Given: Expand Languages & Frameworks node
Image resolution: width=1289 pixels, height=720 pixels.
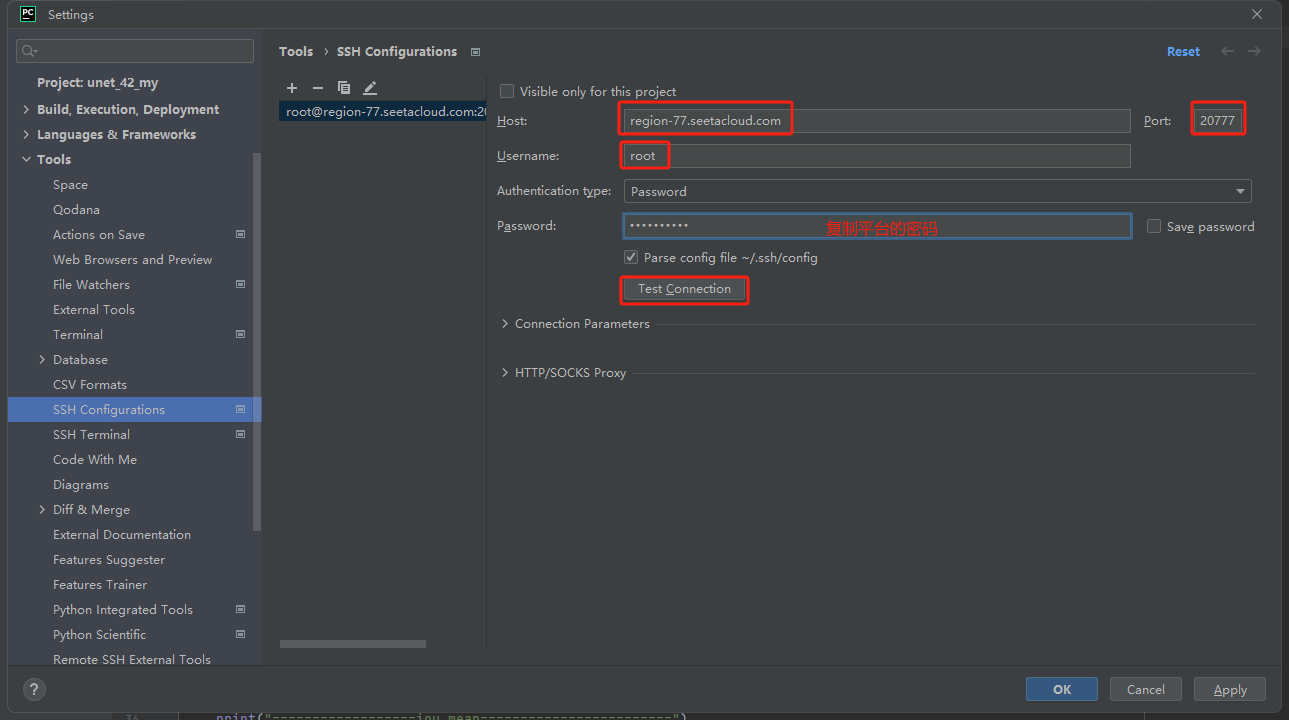Looking at the screenshot, I should pyautogui.click(x=26, y=135).
